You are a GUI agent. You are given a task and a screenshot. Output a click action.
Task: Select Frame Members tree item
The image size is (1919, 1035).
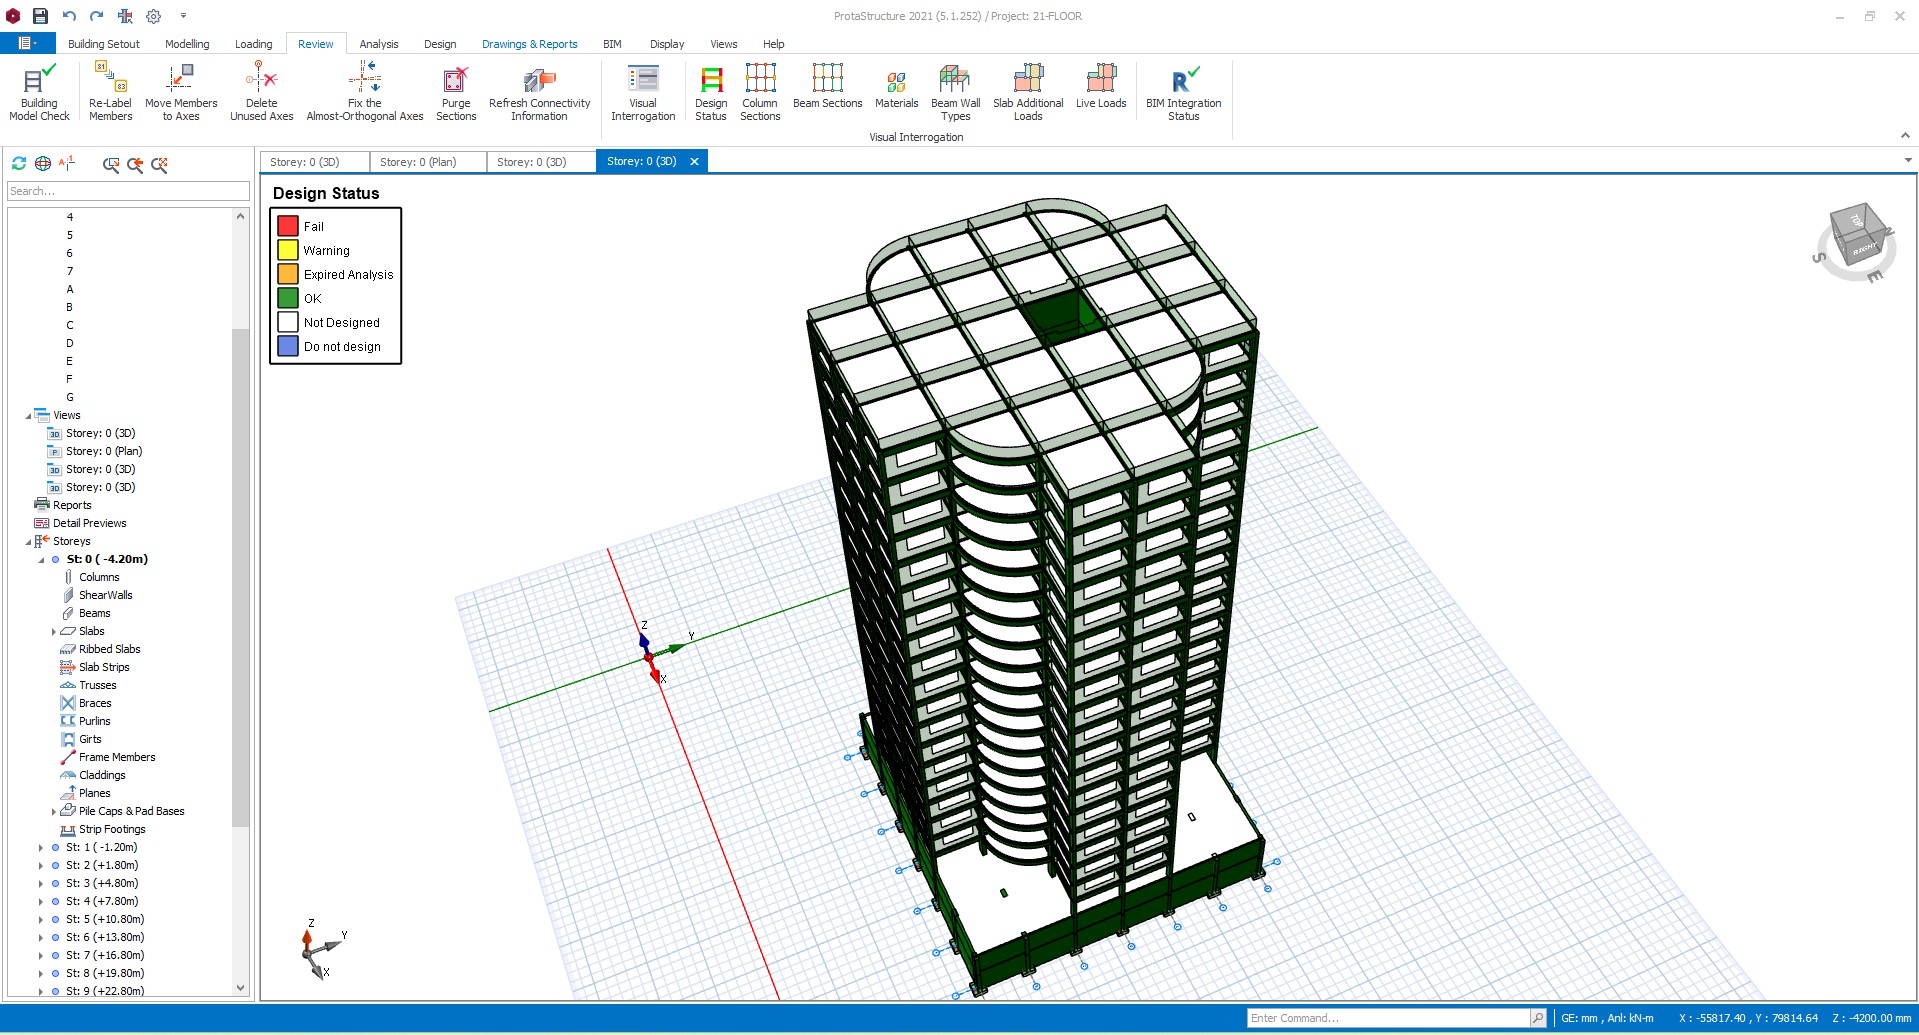pos(117,758)
